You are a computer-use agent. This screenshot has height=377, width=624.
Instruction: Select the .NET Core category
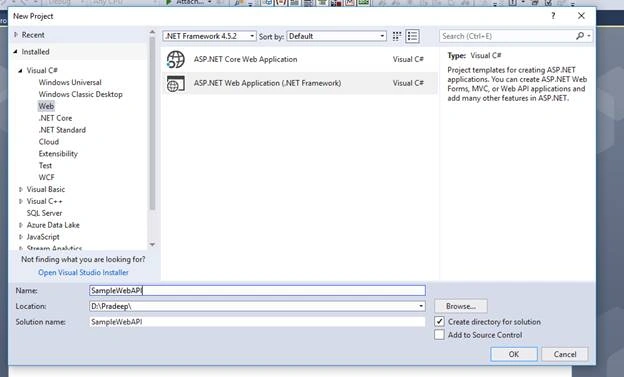pos(55,118)
